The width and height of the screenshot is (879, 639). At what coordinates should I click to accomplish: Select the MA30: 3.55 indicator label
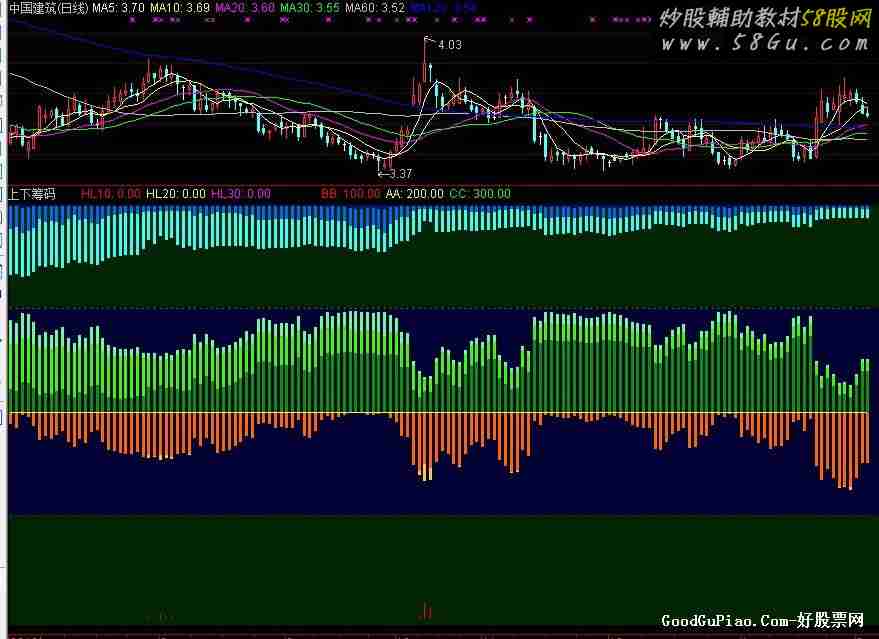[x=310, y=7]
